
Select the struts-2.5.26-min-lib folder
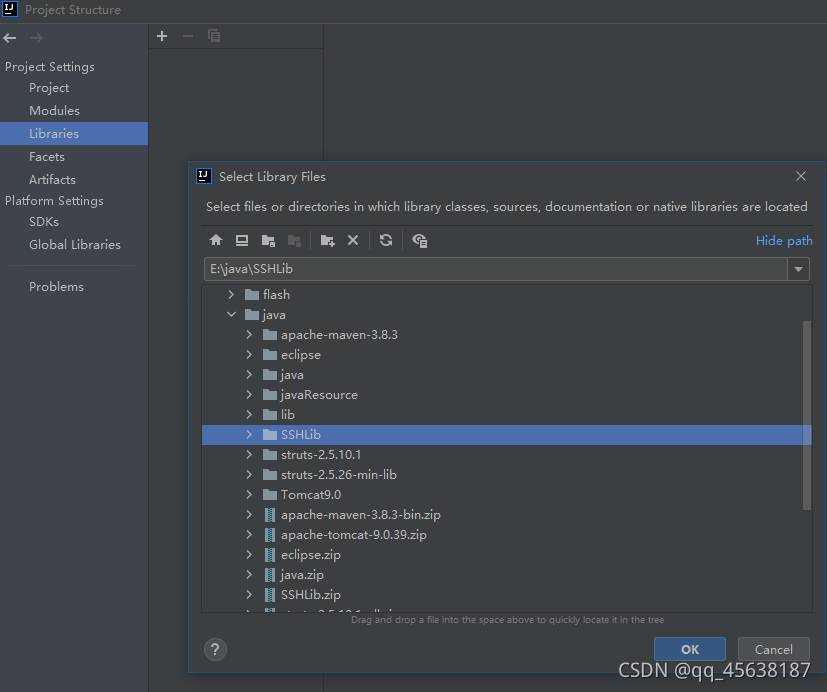506,475
